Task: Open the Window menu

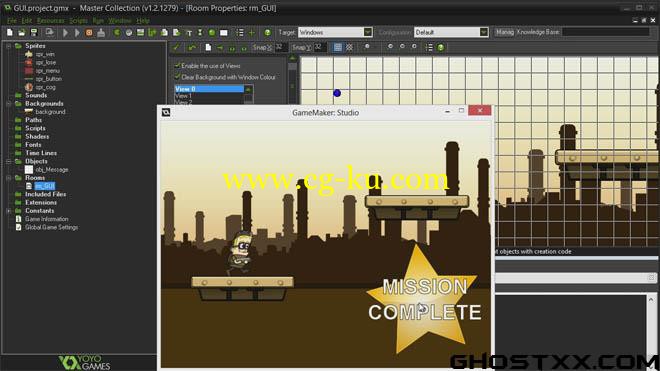Action: [120, 21]
